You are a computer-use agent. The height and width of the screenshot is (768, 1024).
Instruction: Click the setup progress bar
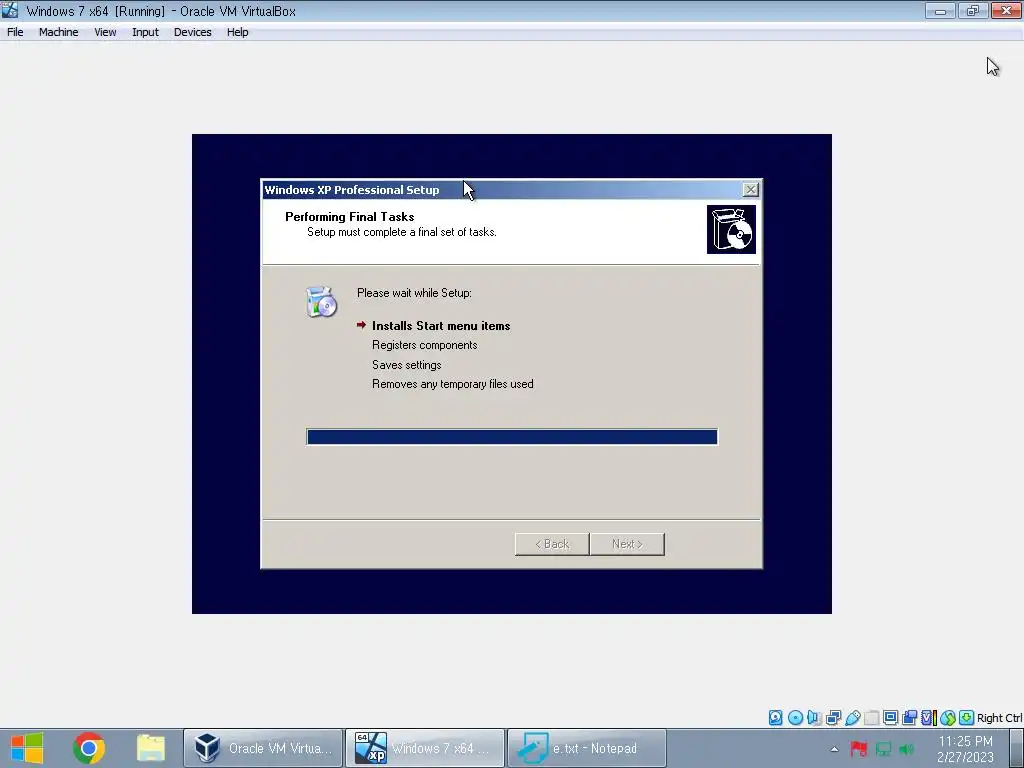pos(512,436)
